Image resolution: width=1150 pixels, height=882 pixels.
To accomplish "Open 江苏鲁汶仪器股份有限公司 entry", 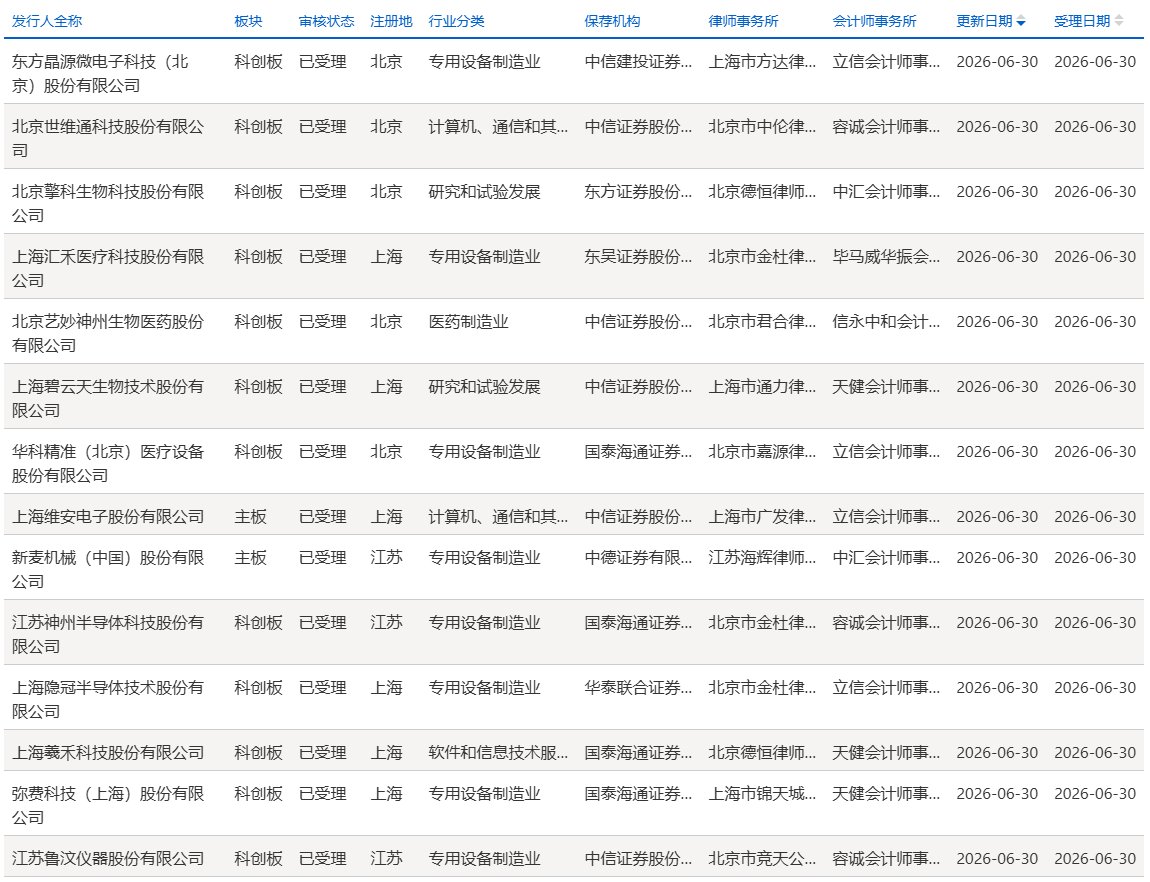I will tap(108, 859).
